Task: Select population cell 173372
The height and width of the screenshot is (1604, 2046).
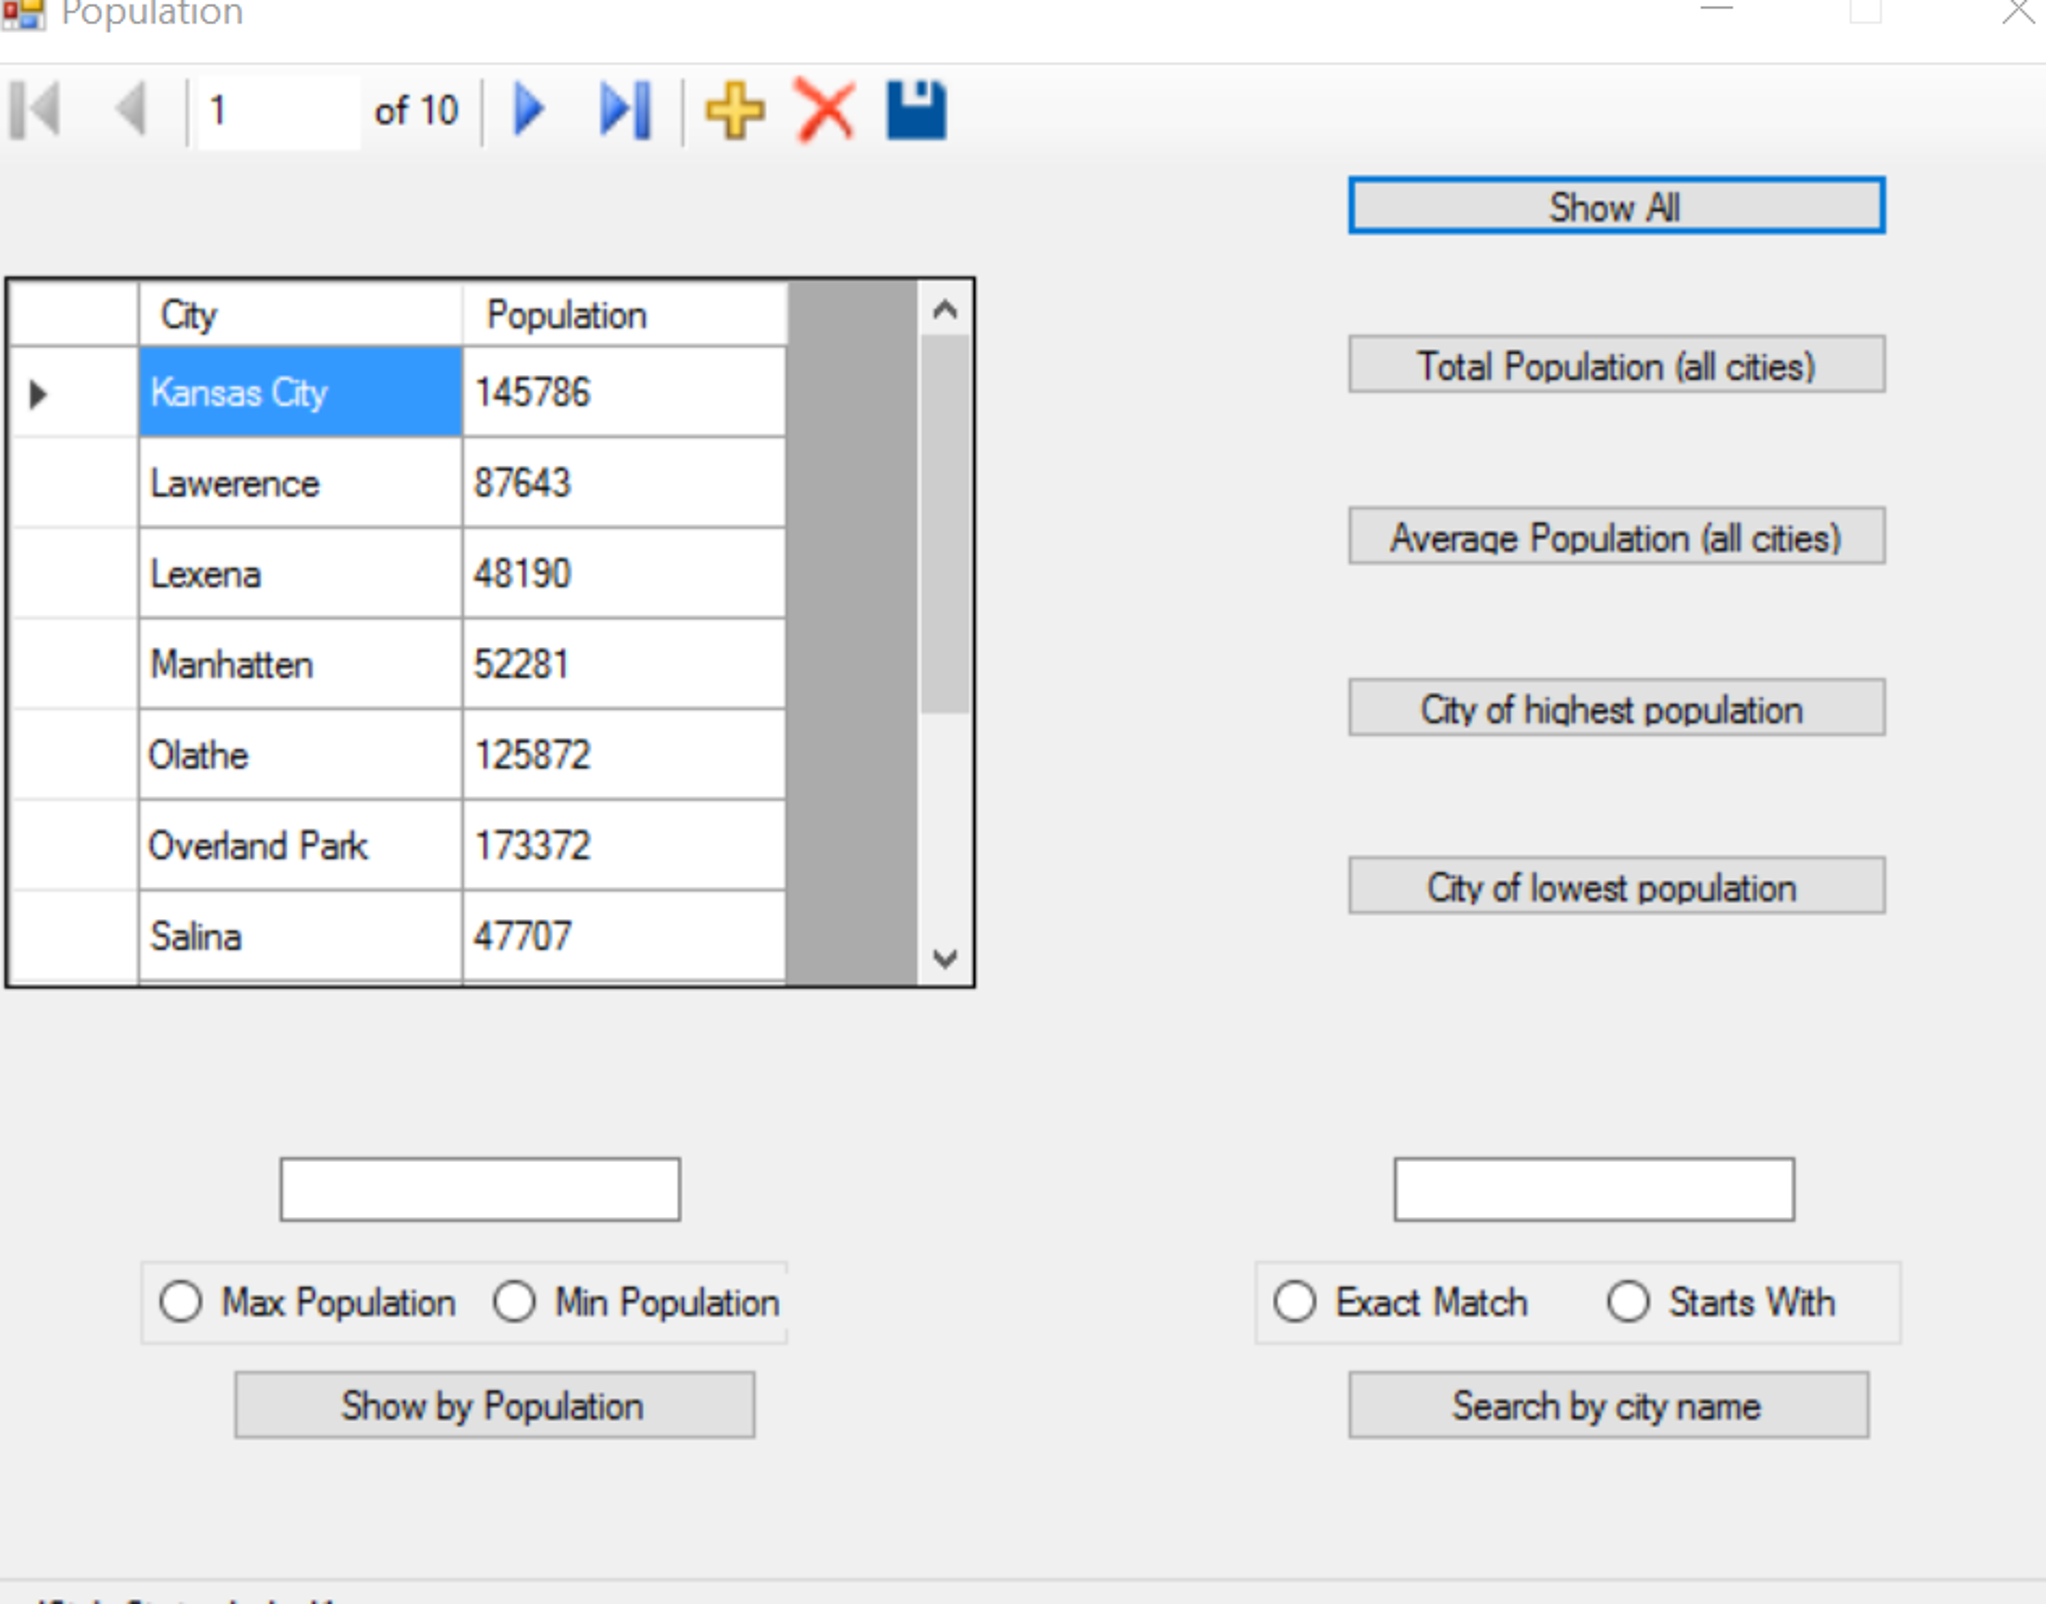Action: click(624, 845)
